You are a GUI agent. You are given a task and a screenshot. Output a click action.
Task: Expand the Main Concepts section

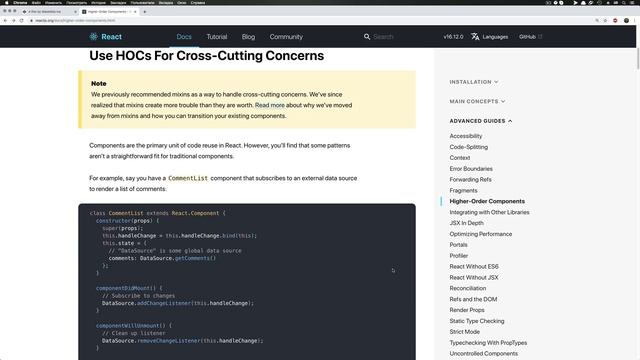477,101
